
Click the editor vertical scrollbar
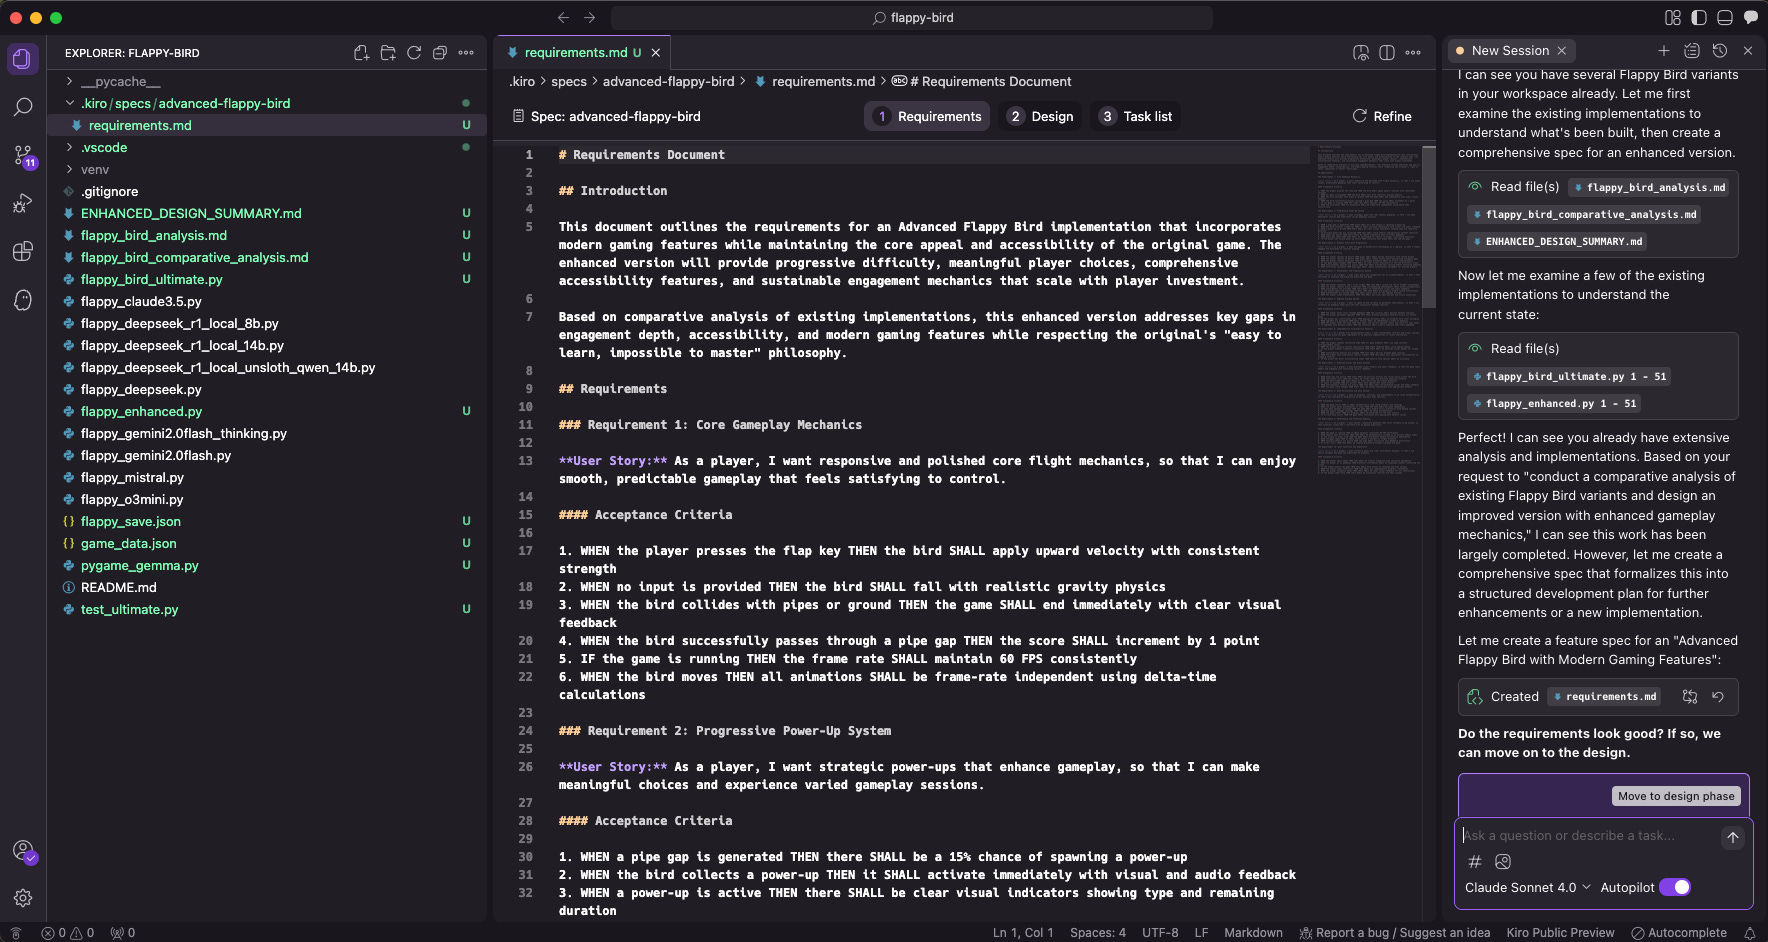(1429, 227)
